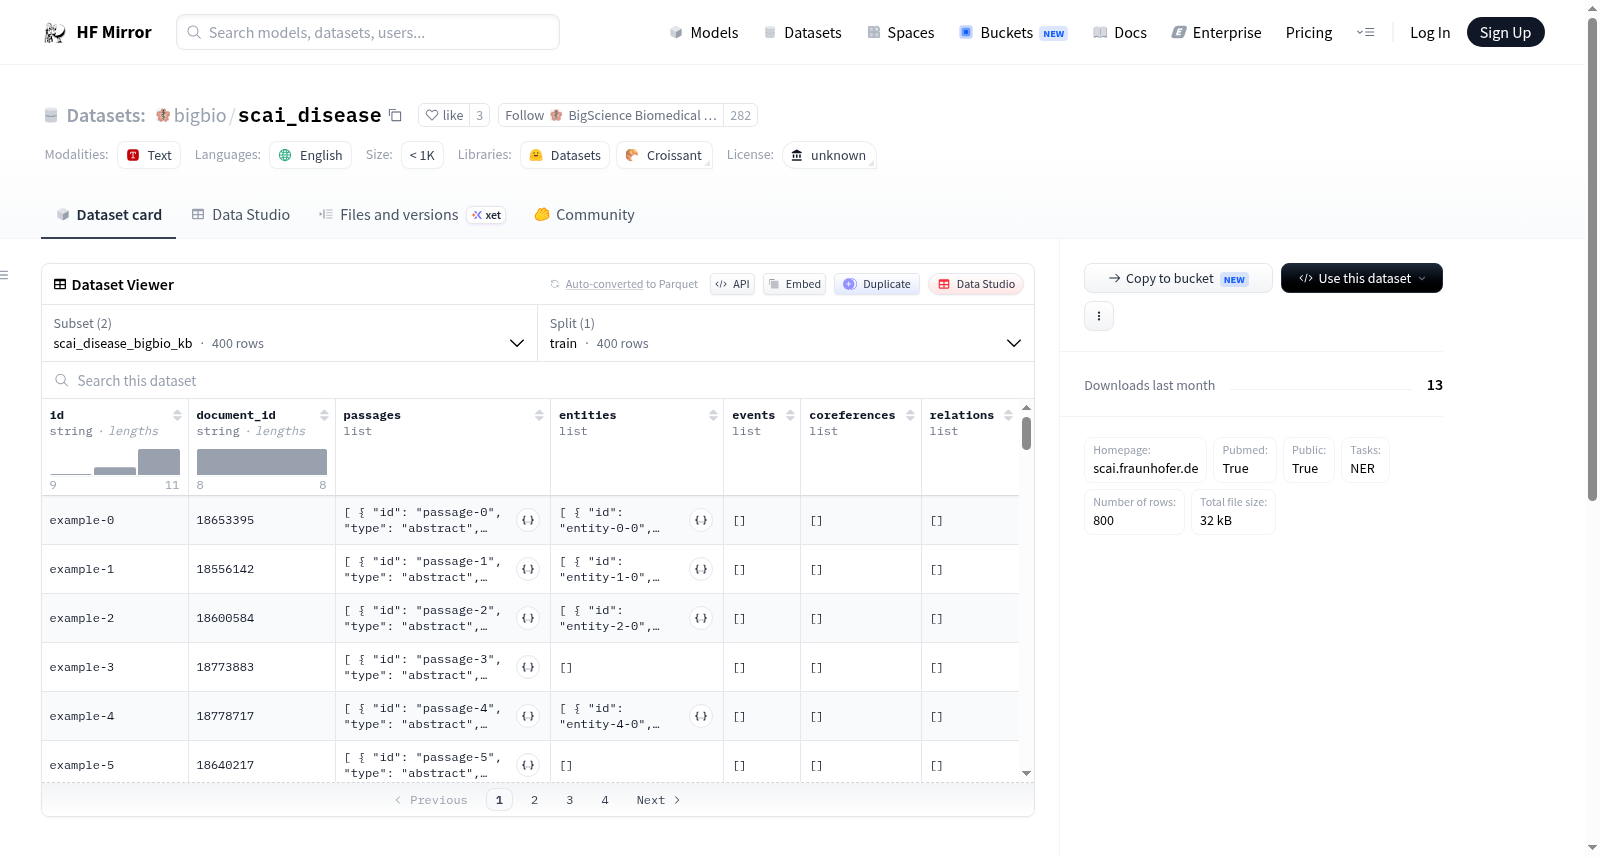Screen dimensions: 1600x857
Task: Click the Duplicate button
Action: tap(877, 284)
